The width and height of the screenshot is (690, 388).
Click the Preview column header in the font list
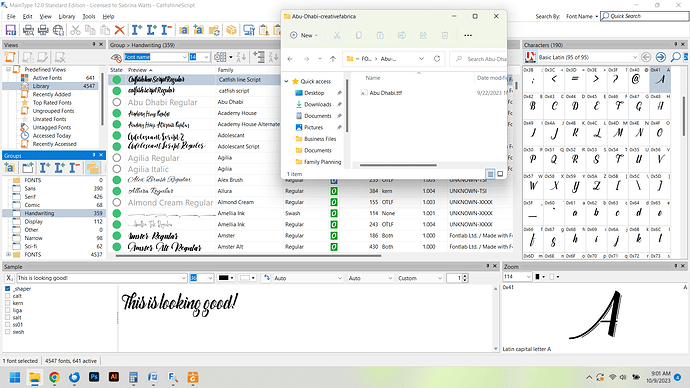pos(170,70)
